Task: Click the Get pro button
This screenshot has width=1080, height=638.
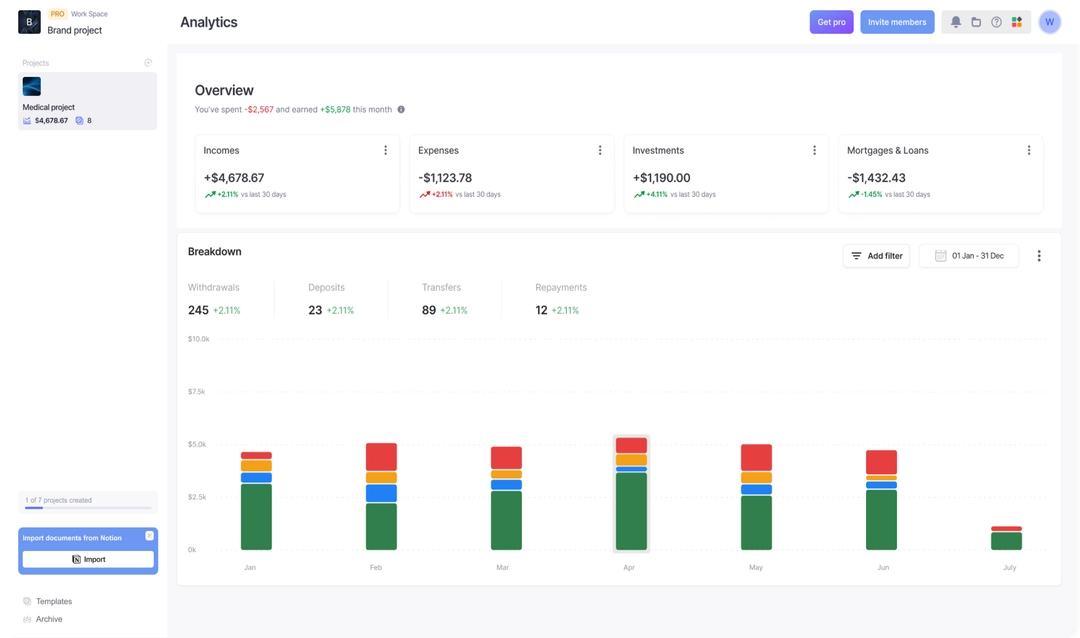Action: 831,22
